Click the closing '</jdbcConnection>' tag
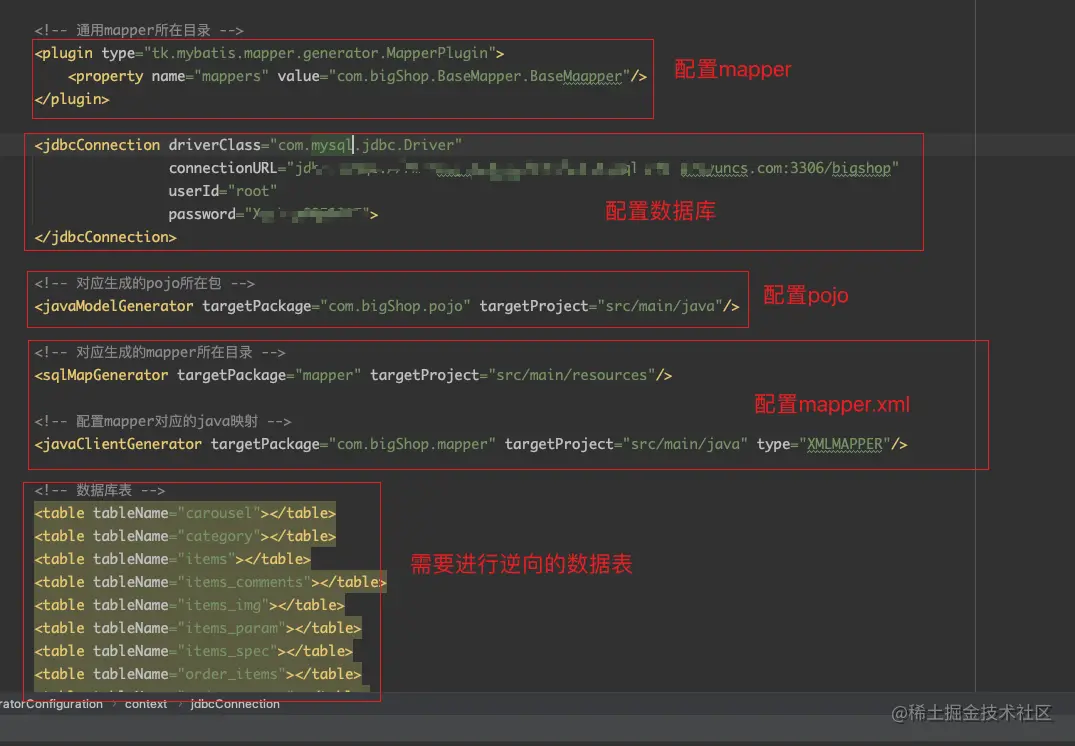The width and height of the screenshot is (1075, 746). pos(106,237)
